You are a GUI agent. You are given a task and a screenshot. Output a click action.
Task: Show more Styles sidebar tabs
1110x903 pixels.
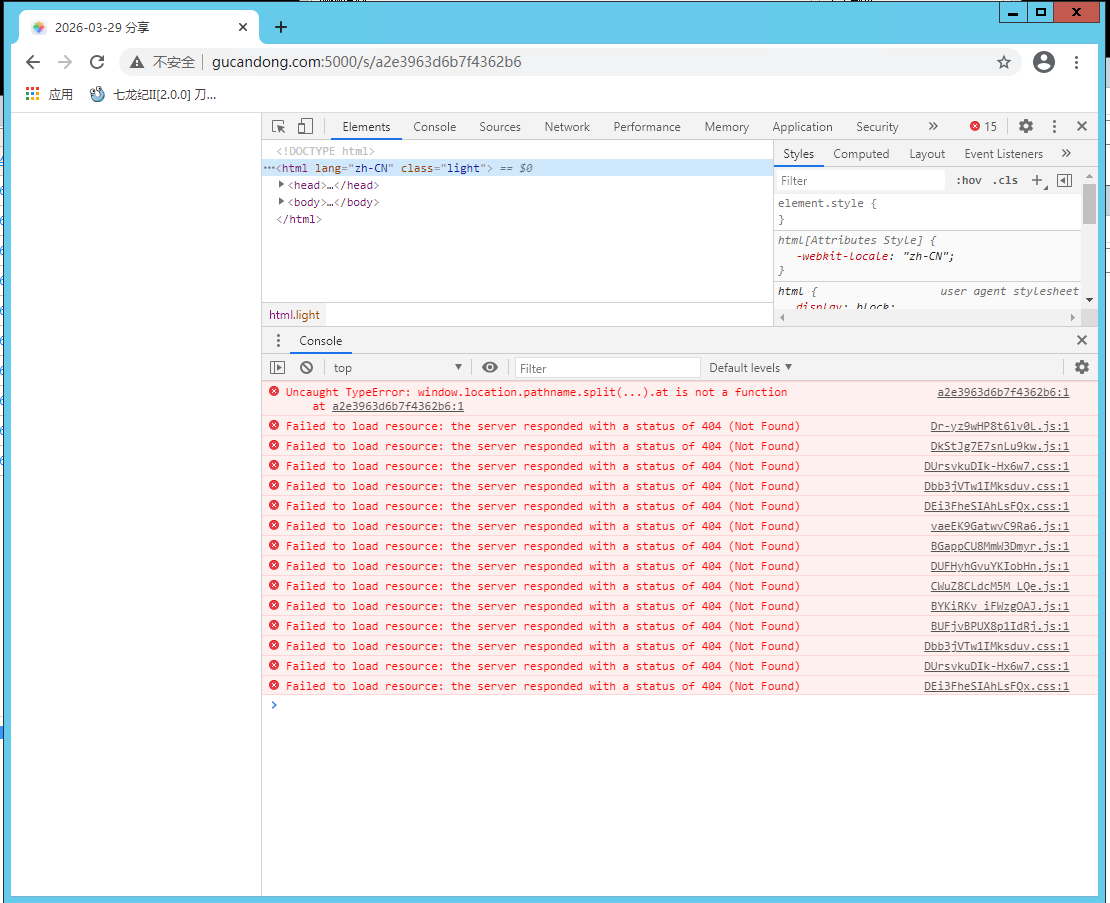1066,154
